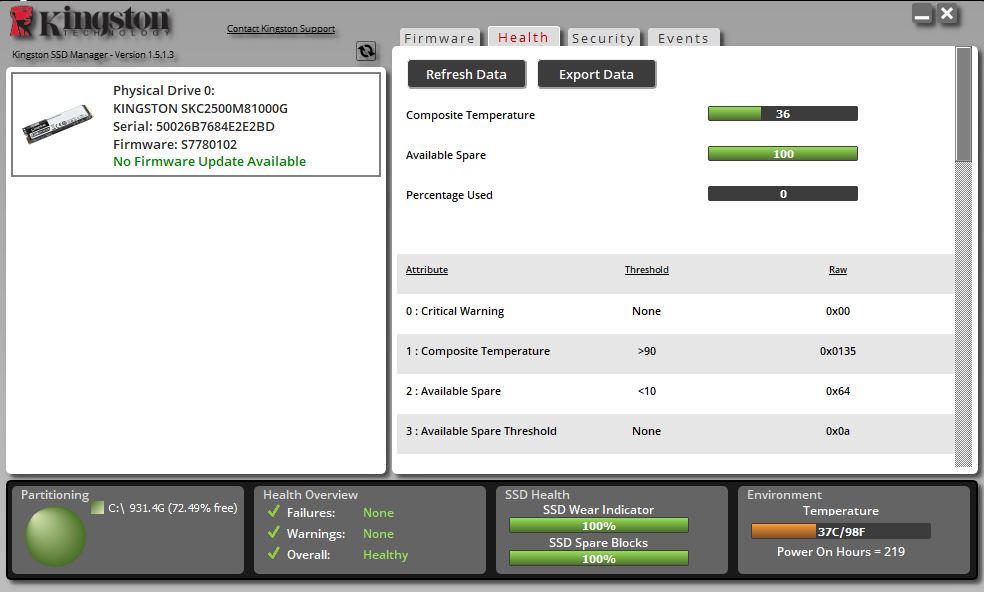The width and height of the screenshot is (984, 592).
Task: Click the refresh drive list icon
Action: pyautogui.click(x=366, y=51)
